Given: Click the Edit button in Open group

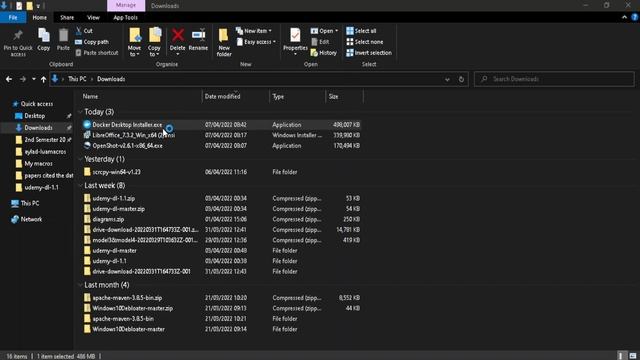Looking at the screenshot, I should click(x=320, y=42).
